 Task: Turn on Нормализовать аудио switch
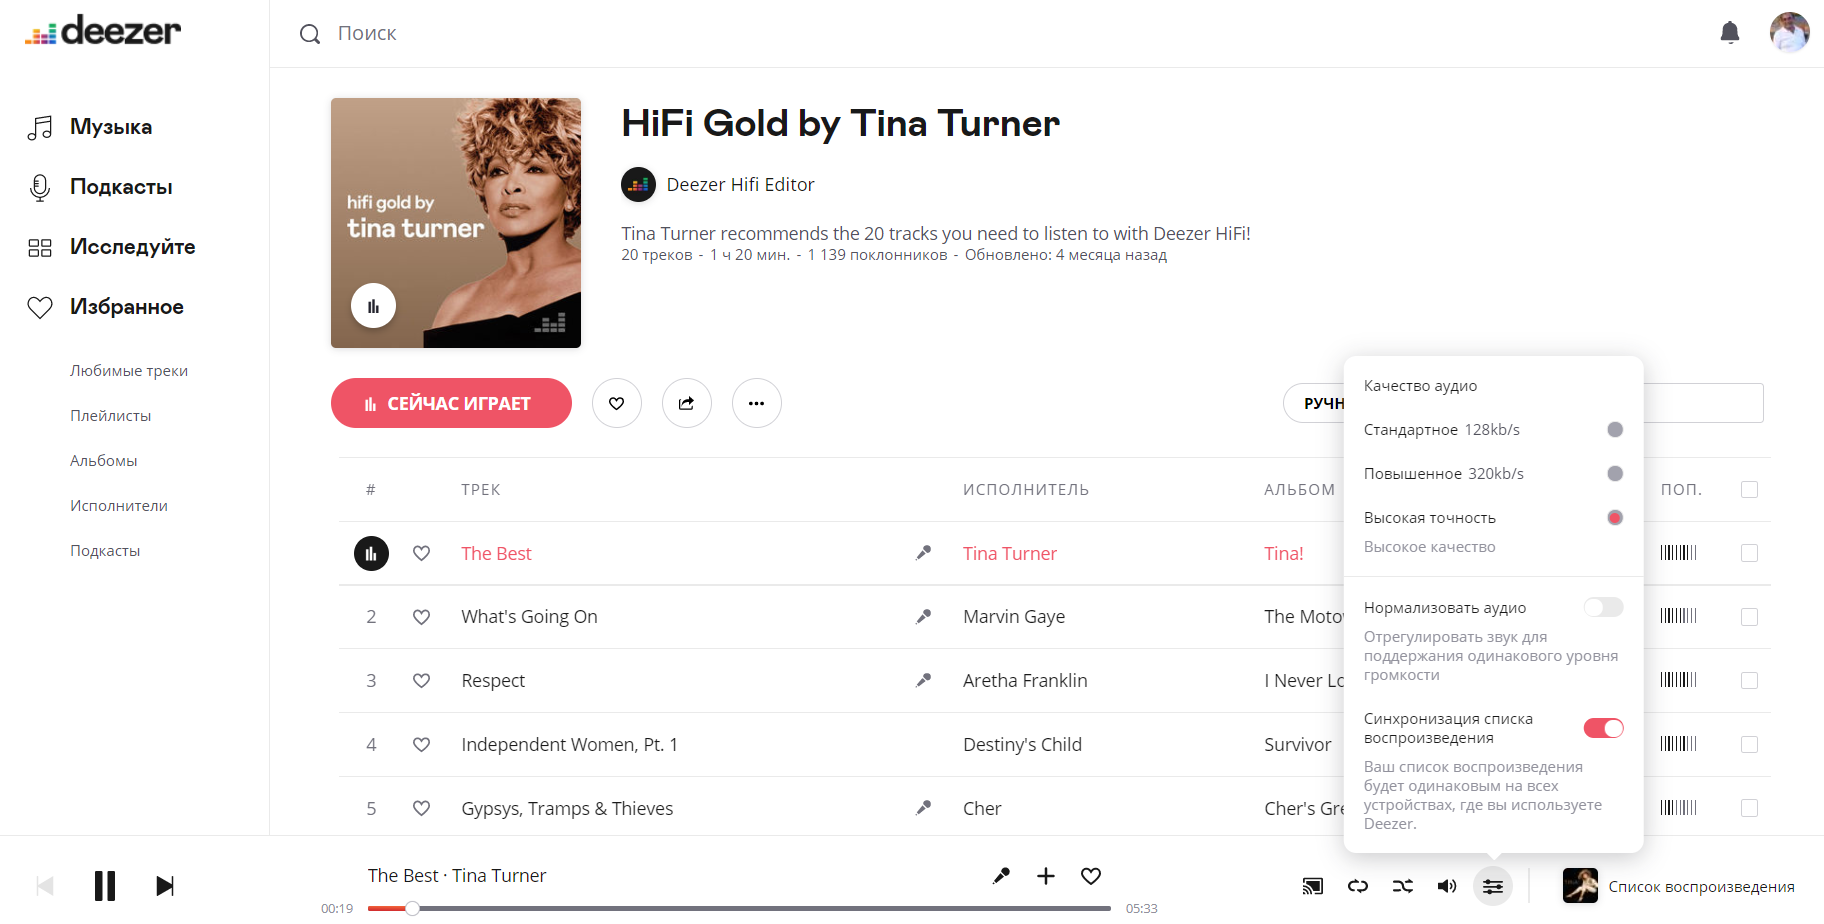point(1603,607)
